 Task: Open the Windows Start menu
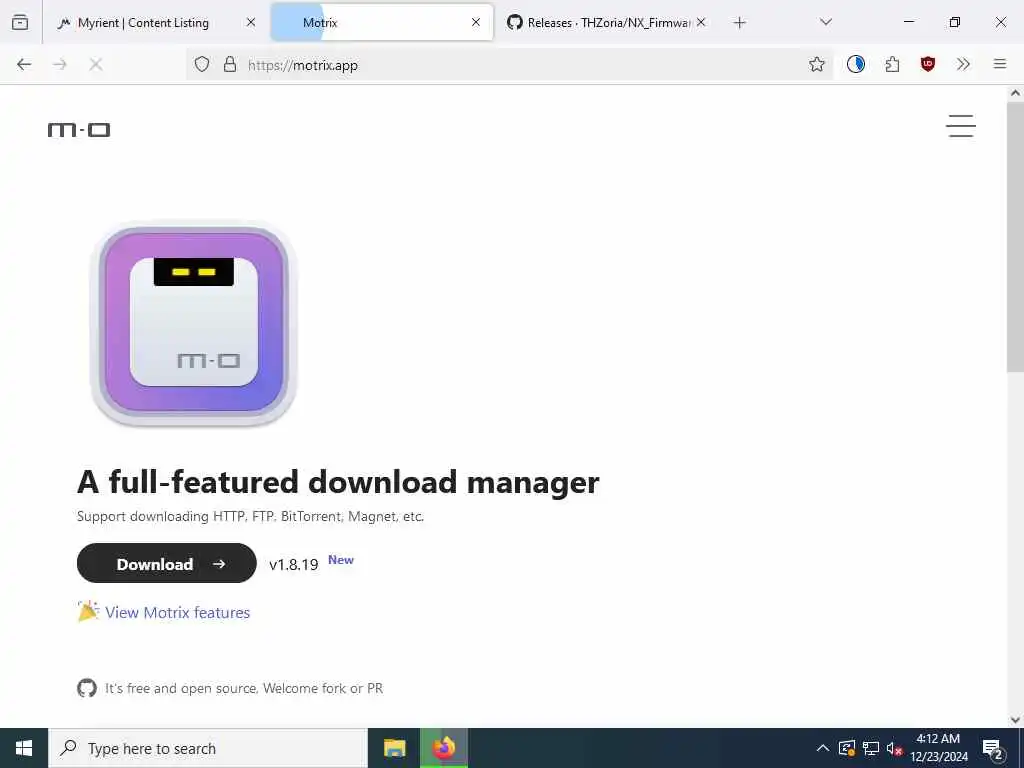pos(24,748)
